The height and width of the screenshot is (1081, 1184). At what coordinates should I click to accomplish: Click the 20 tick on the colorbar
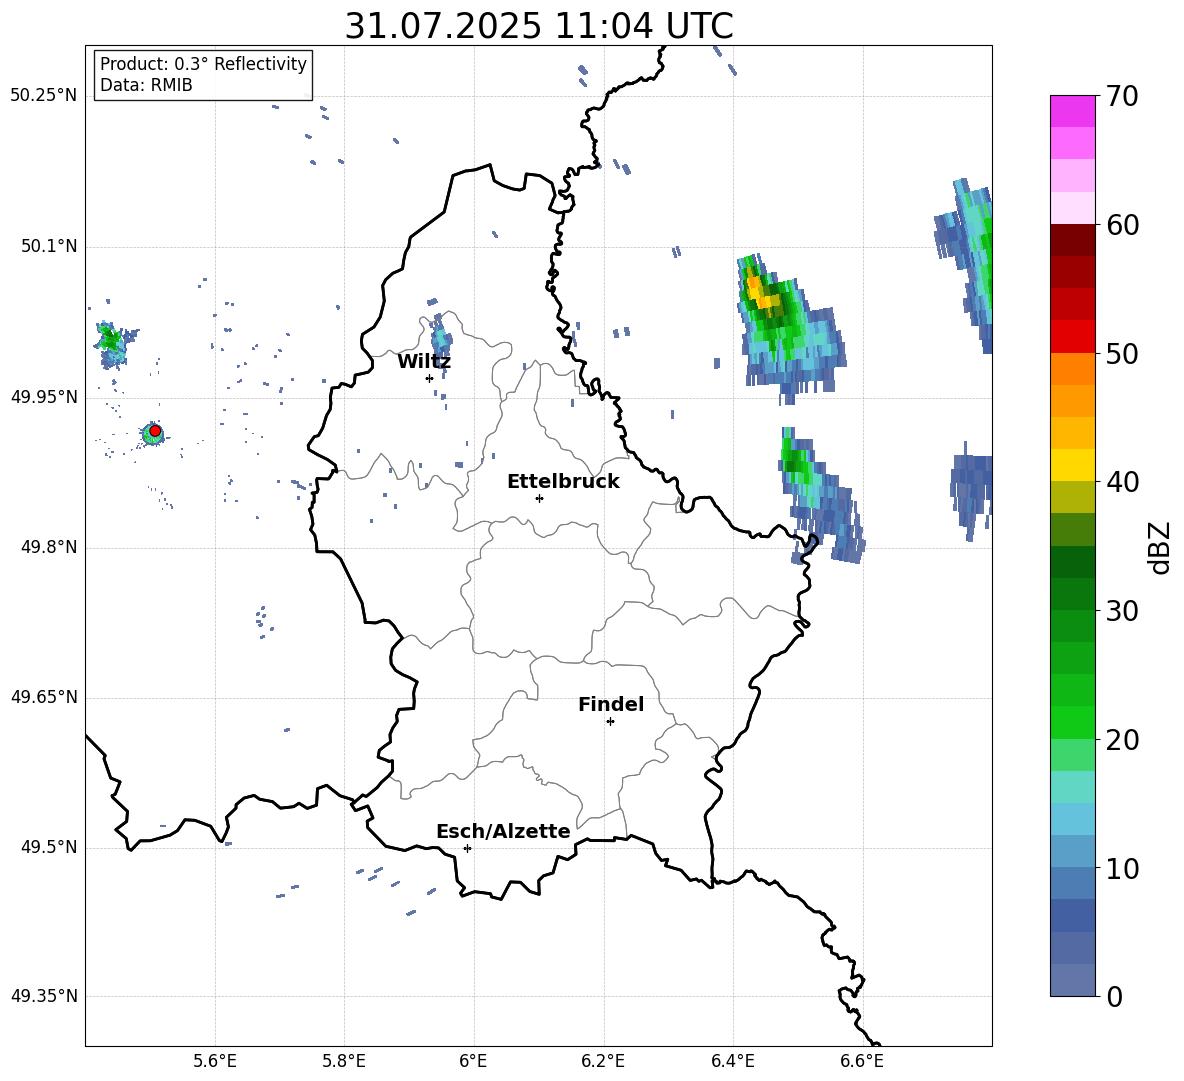click(1121, 740)
